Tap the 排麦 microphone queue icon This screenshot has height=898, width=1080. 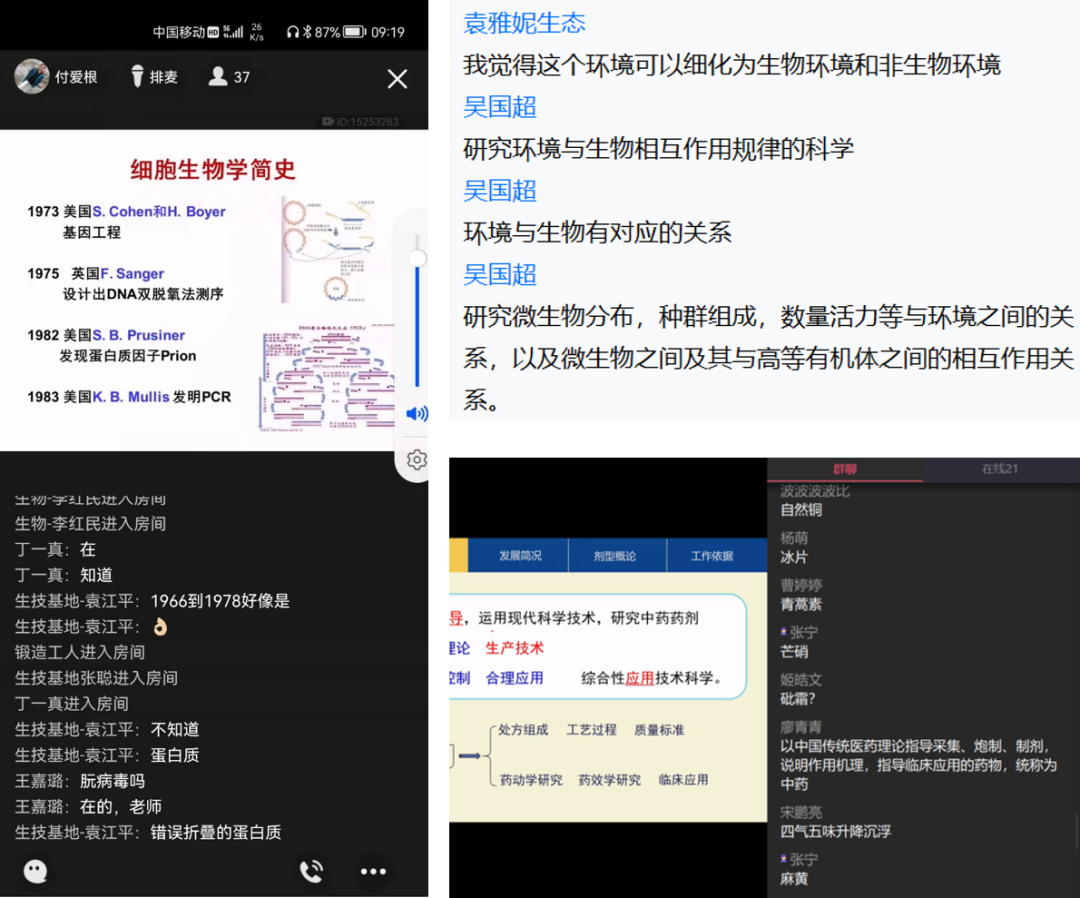138,77
